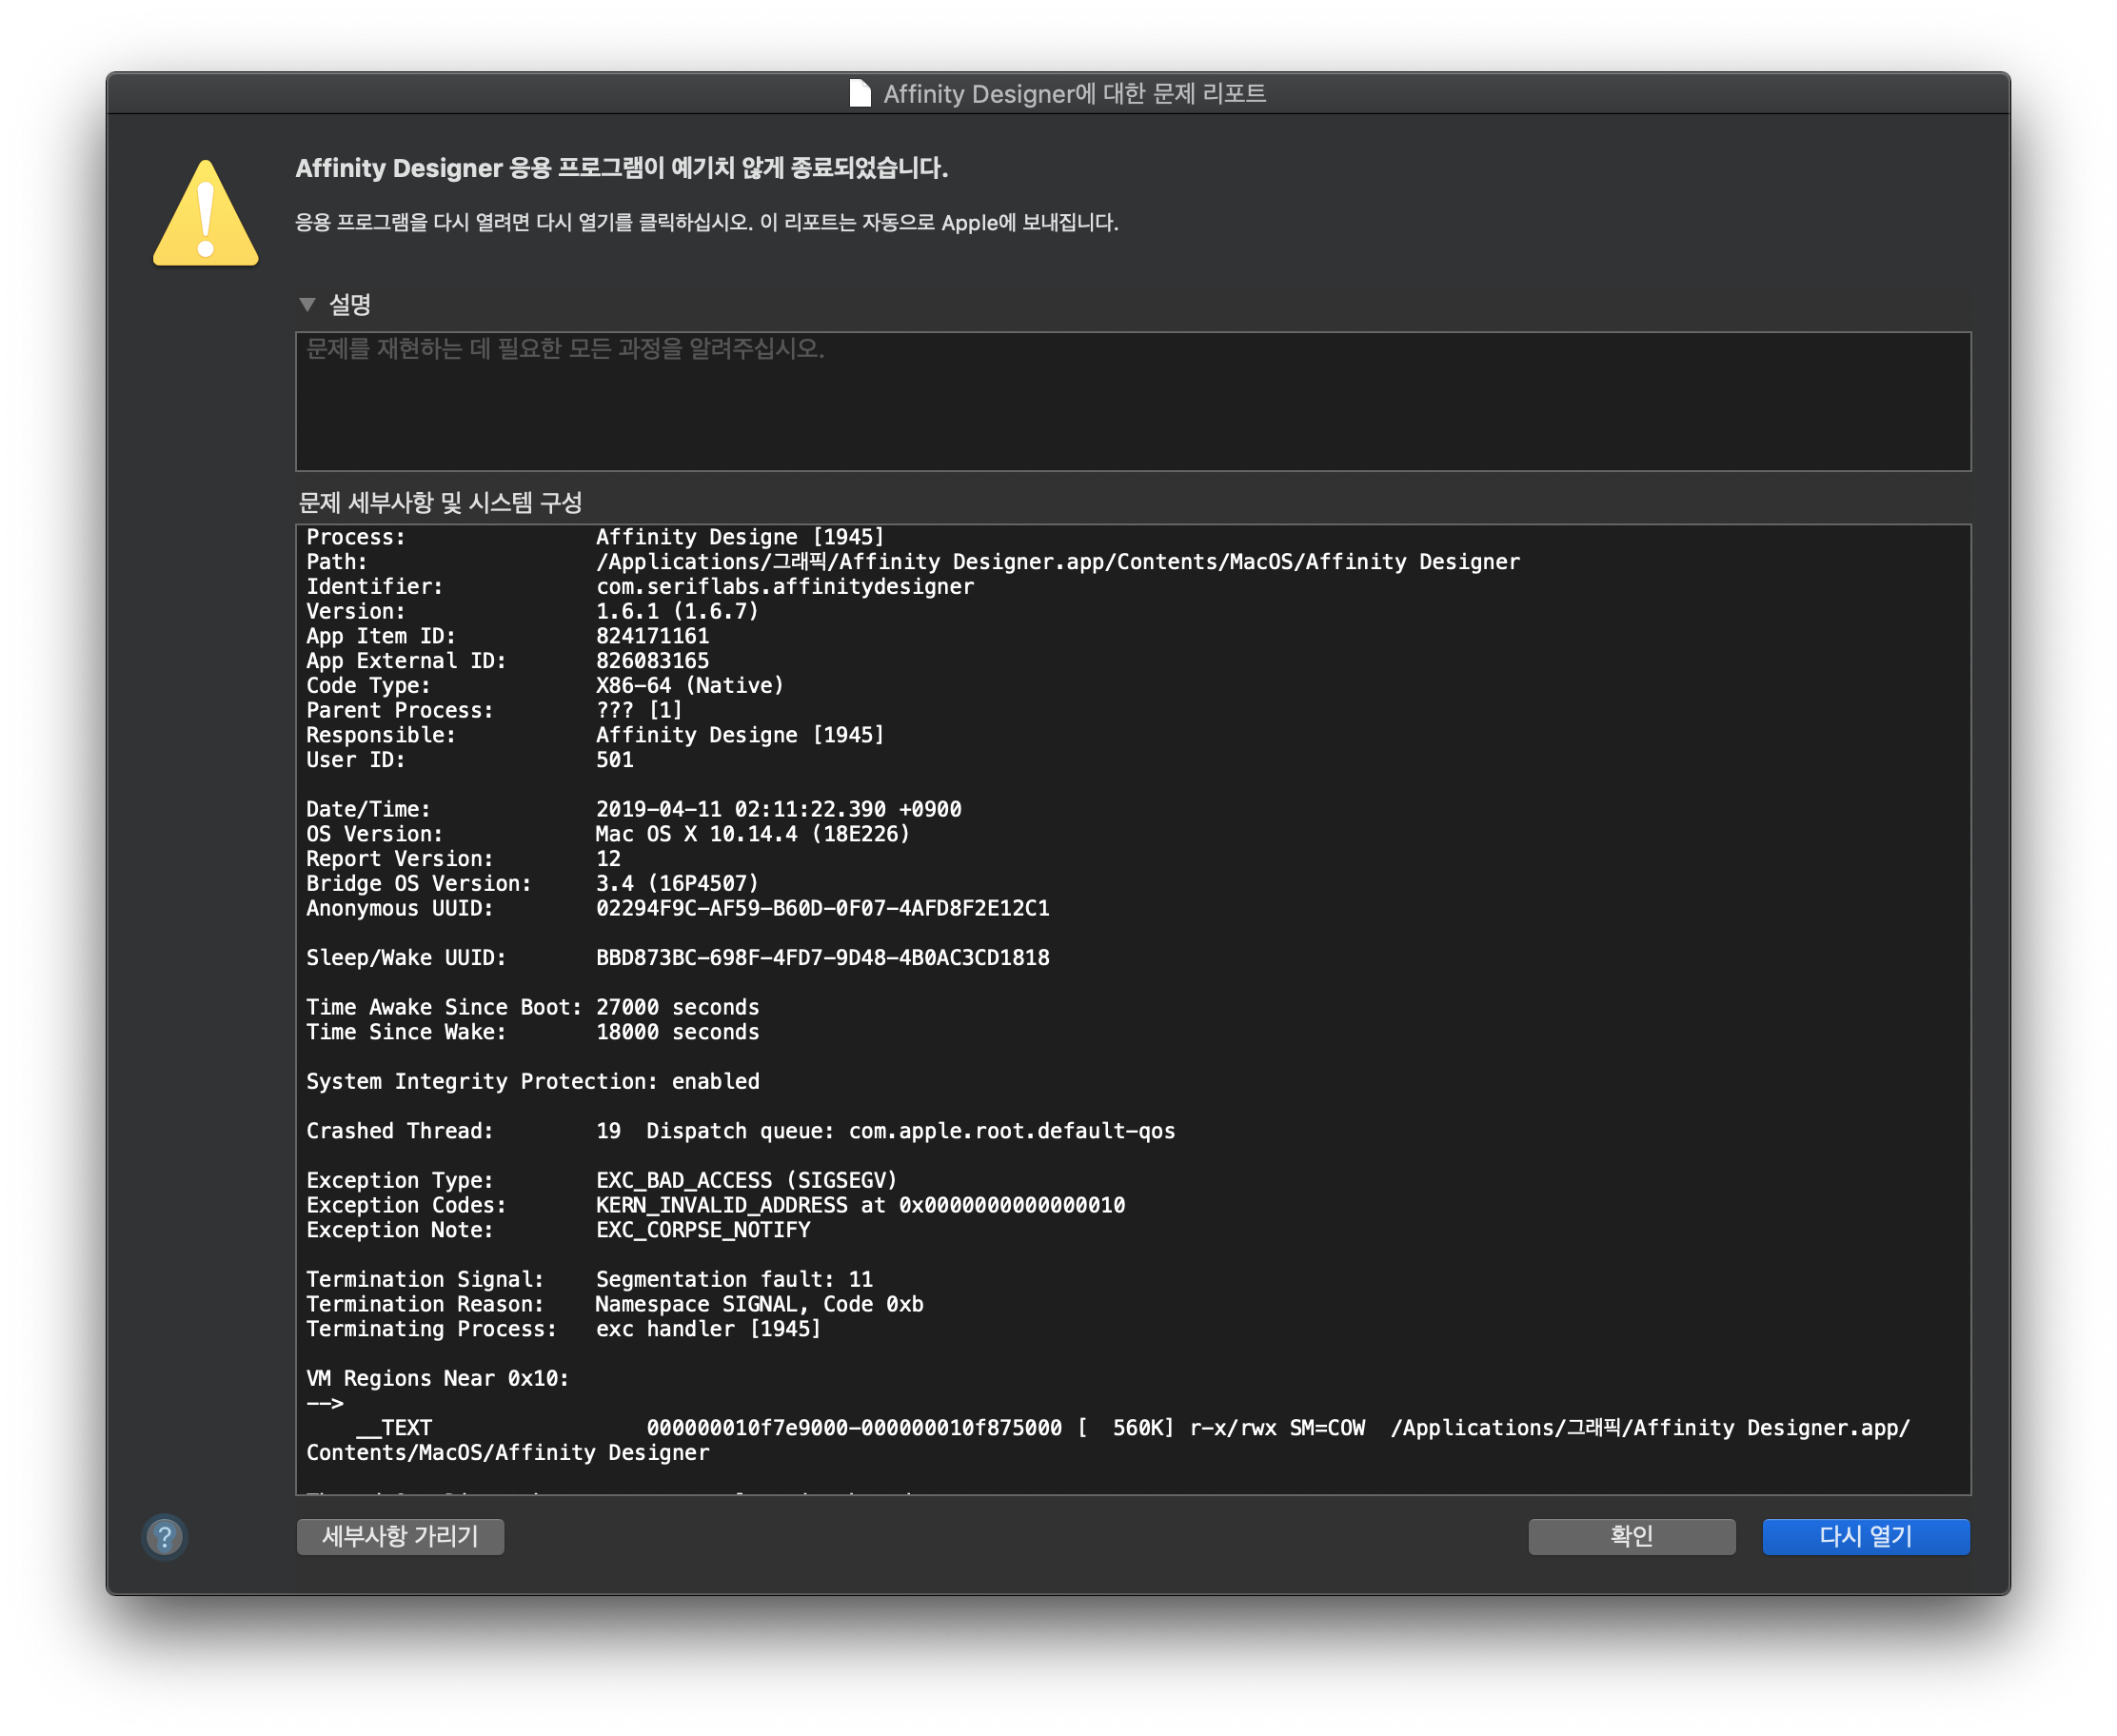The width and height of the screenshot is (2117, 1736).
Task: Click the window title Affinity Designer에 대한 문제 리포트
Action: [x=1075, y=93]
